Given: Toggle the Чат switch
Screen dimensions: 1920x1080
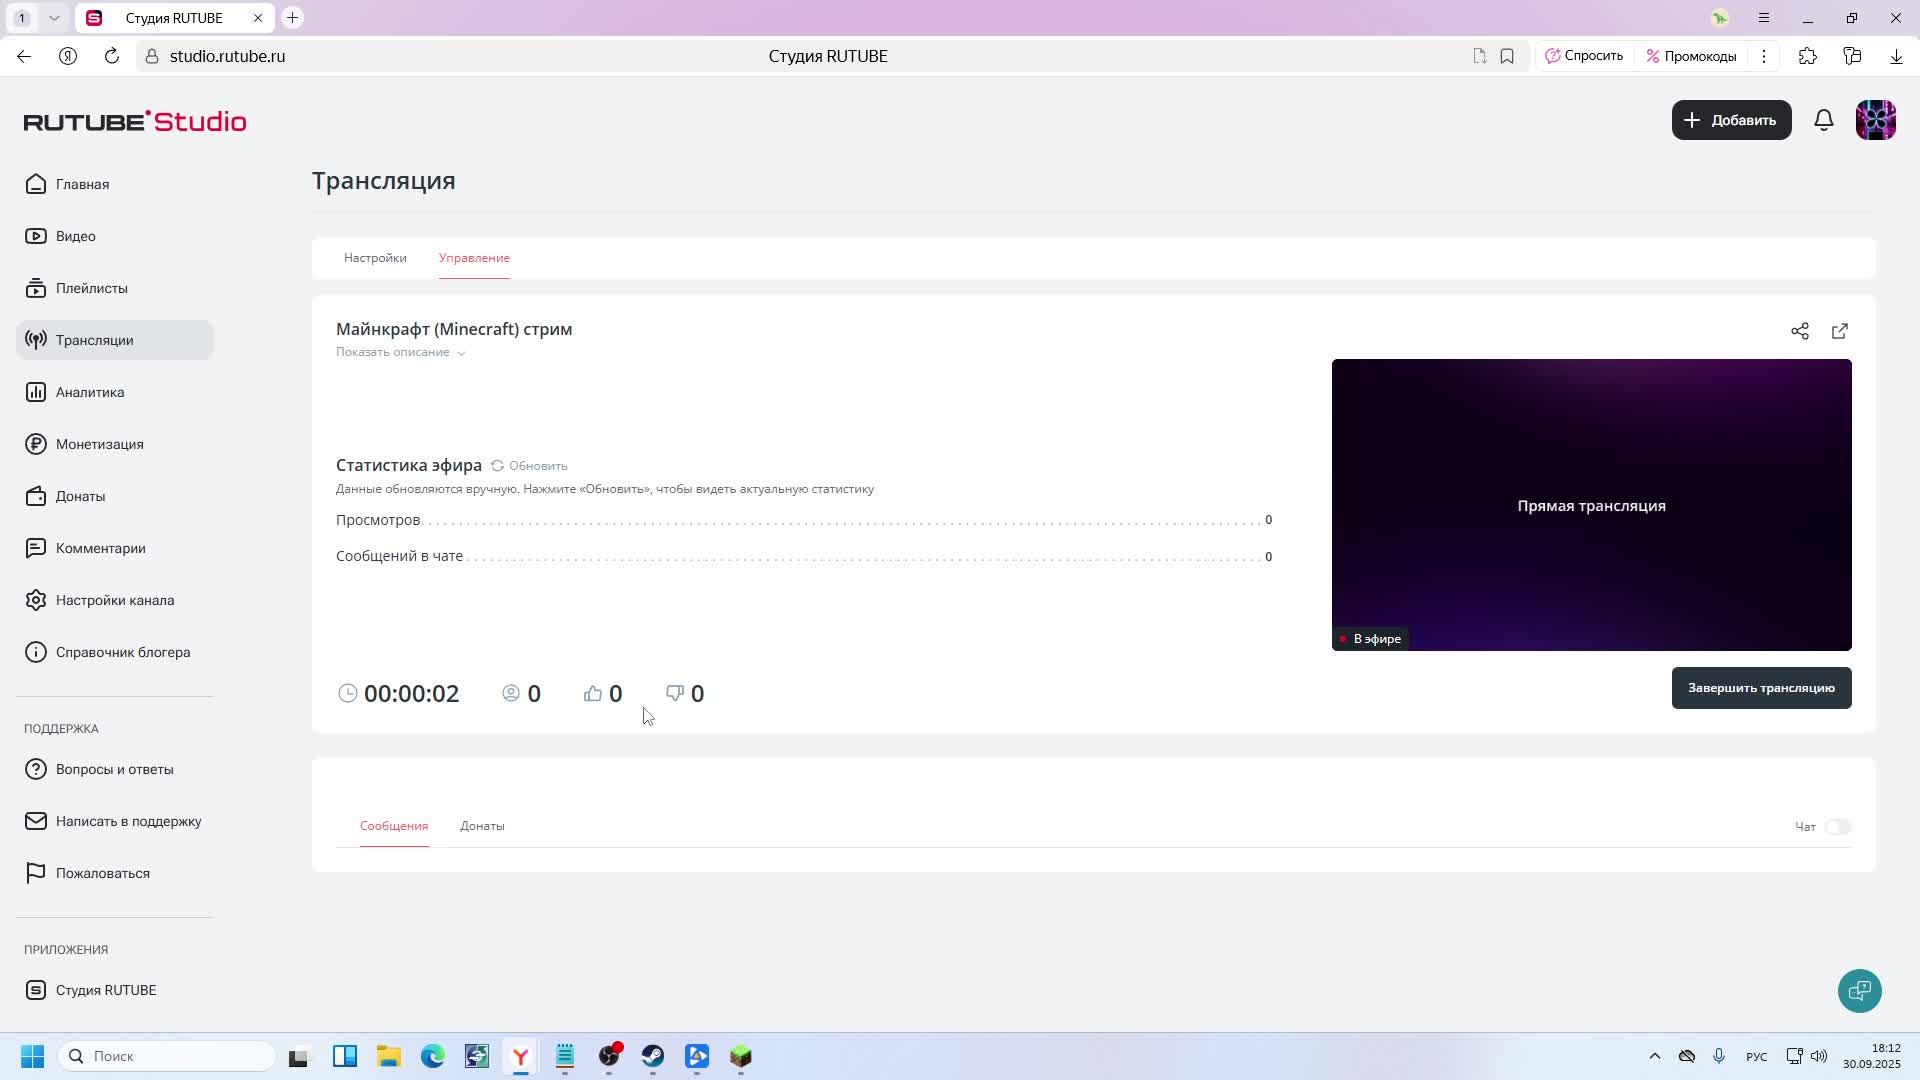Looking at the screenshot, I should click(1837, 827).
